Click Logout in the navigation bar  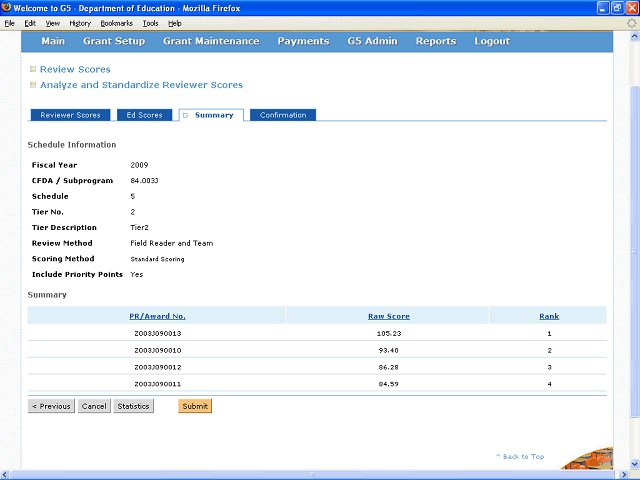pos(492,41)
